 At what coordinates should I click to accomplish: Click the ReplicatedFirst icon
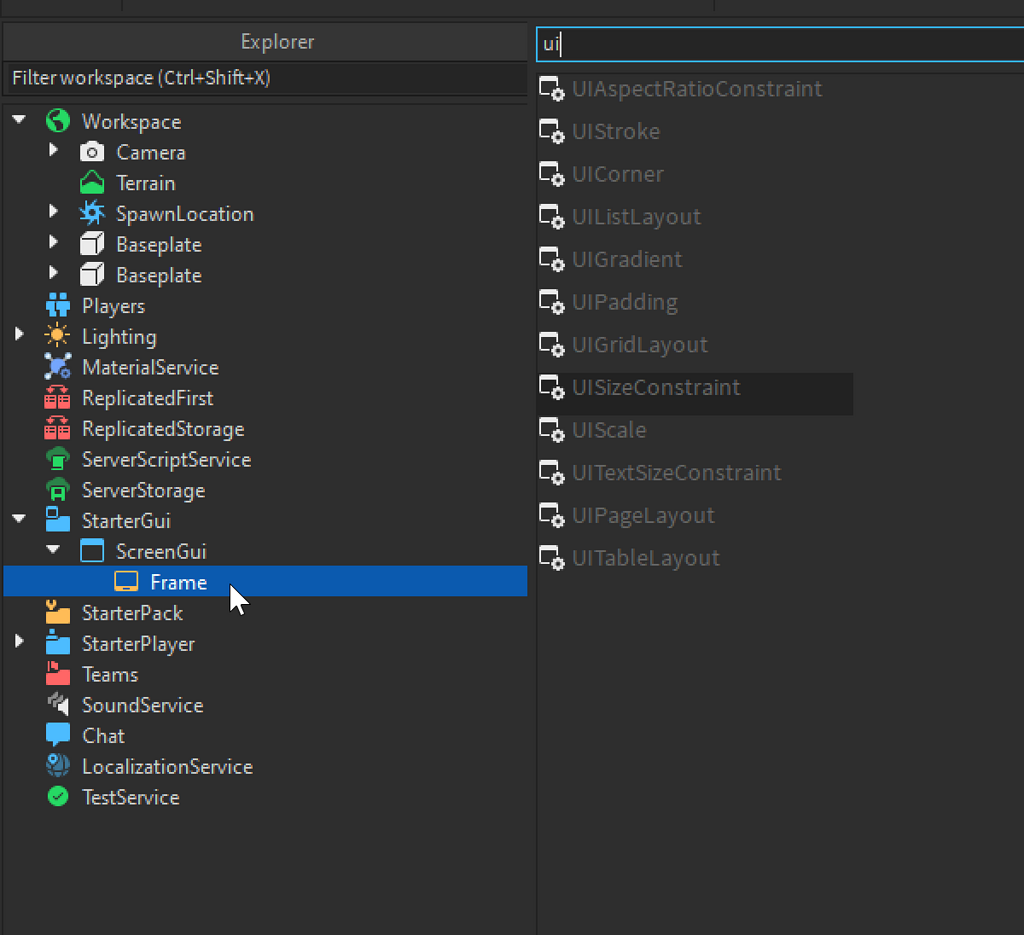point(57,398)
